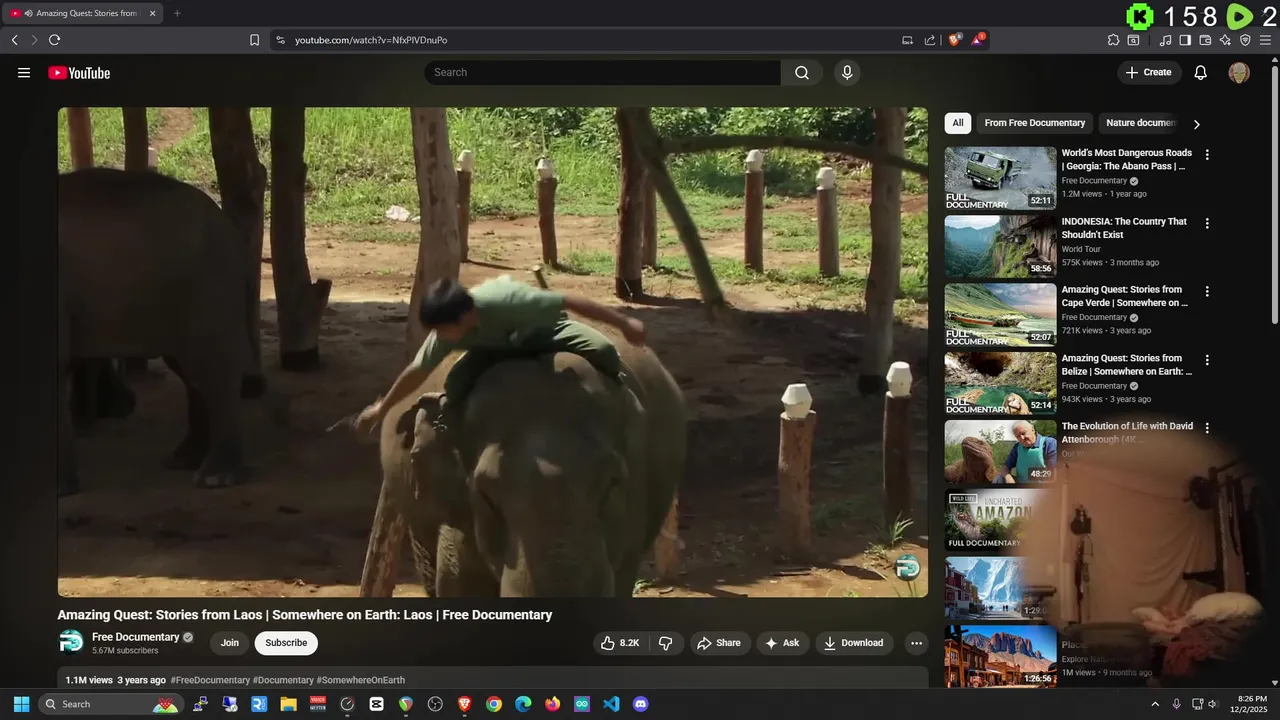Open the Brave VPN shield icon
Image resolution: width=1280 pixels, height=720 pixels.
click(1245, 40)
